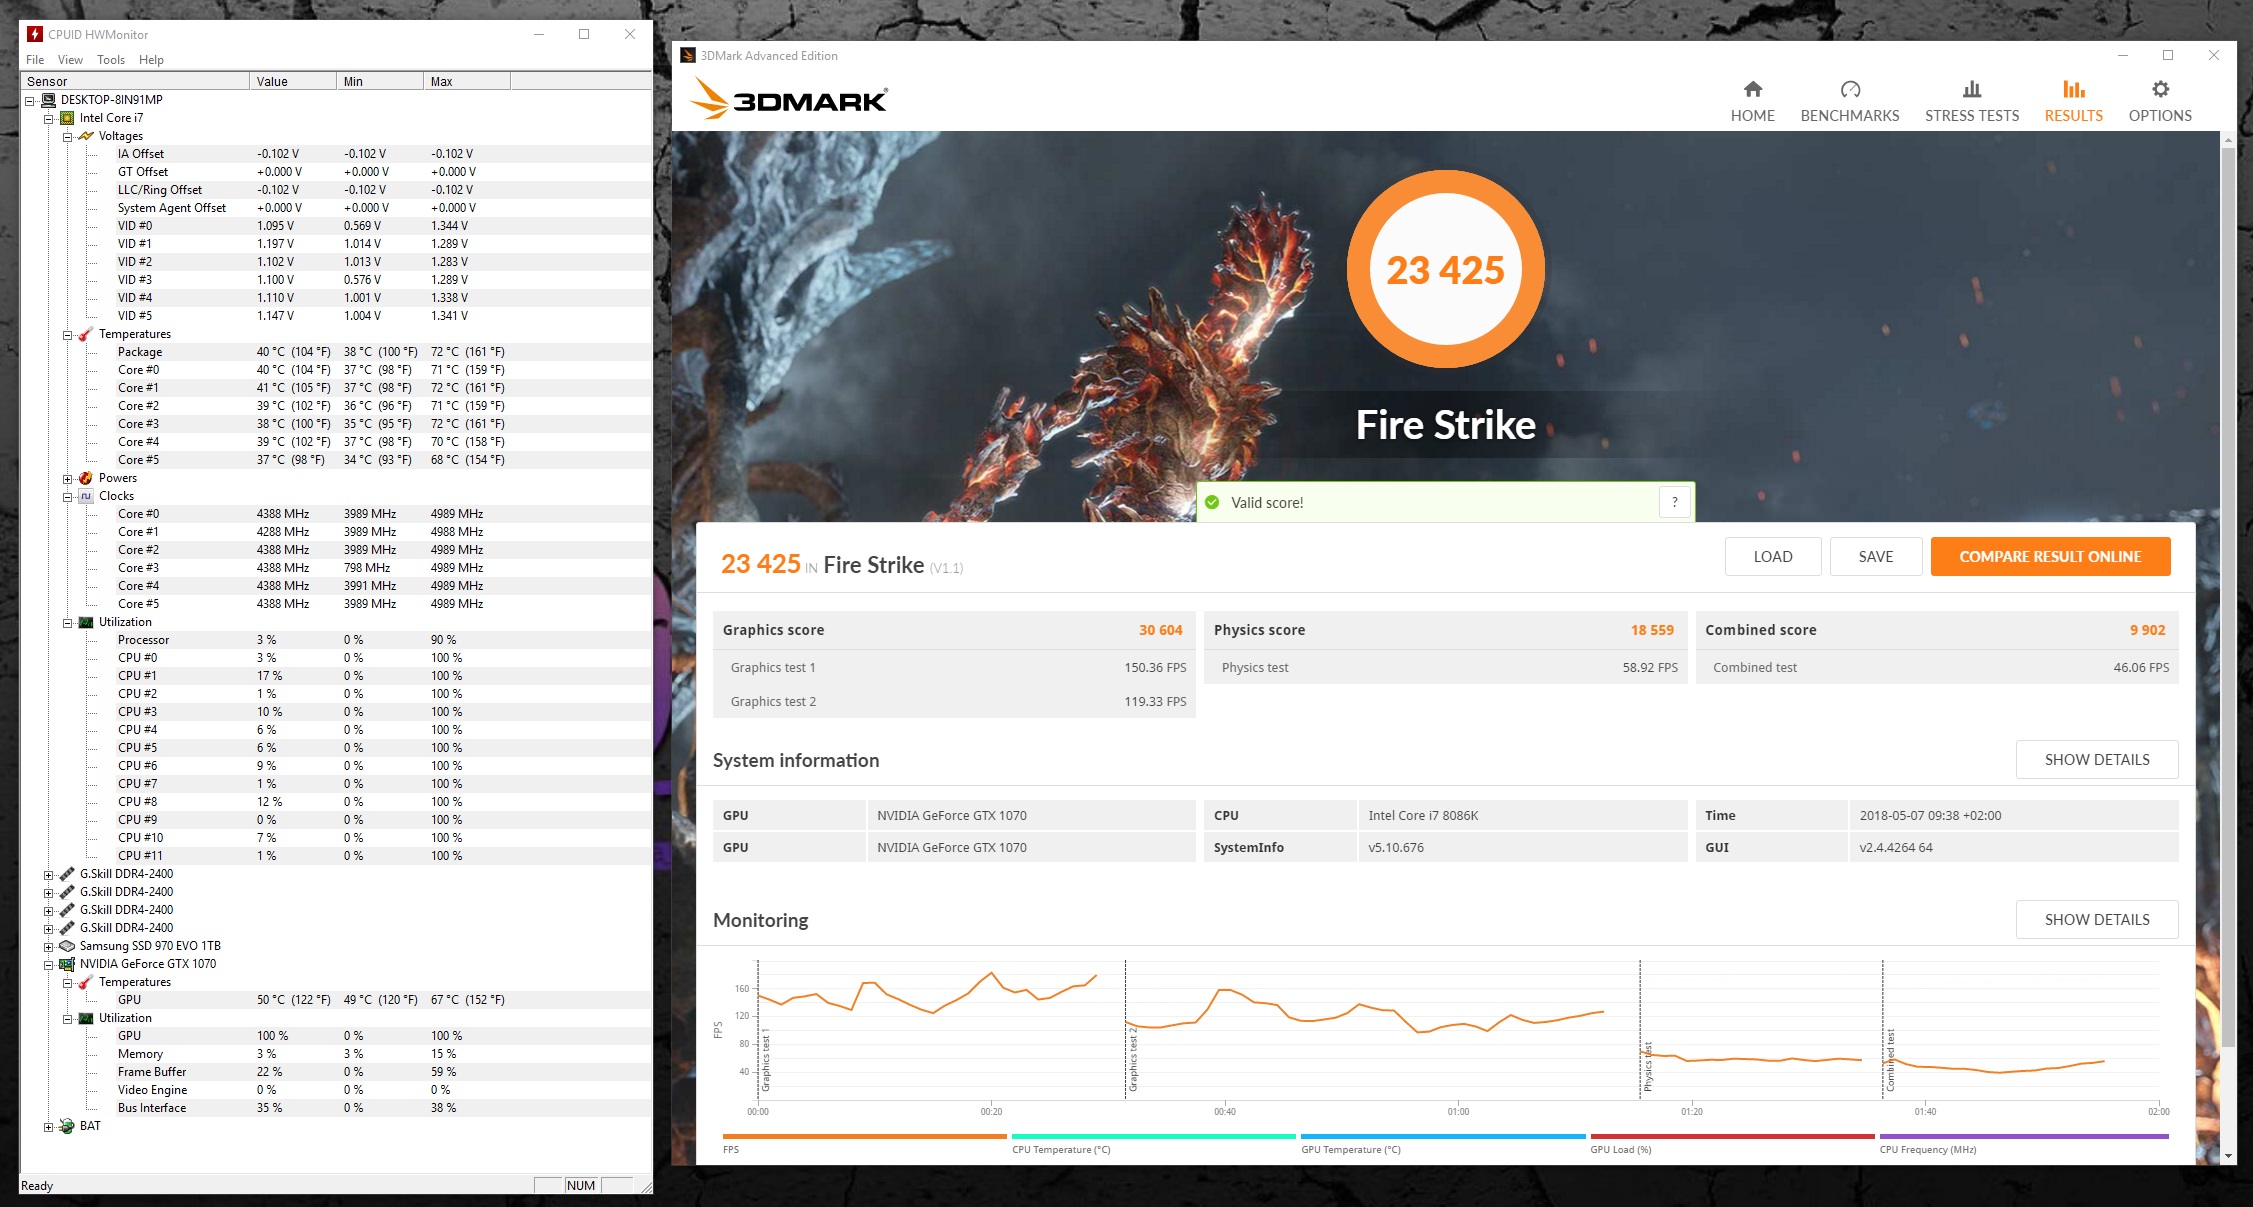Click the question mark help button
Viewport: 2253px width, 1207px height.
coord(1675,502)
